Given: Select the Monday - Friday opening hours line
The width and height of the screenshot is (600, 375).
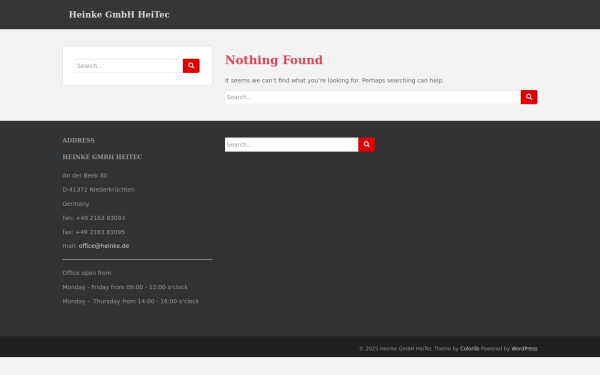Looking at the screenshot, I should pyautogui.click(x=125, y=287).
